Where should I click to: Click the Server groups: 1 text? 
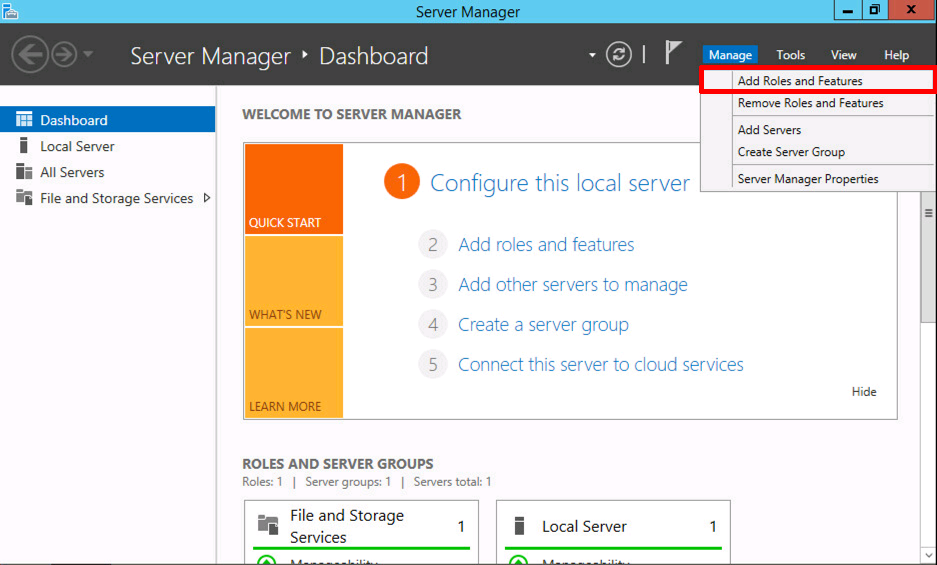click(x=348, y=482)
